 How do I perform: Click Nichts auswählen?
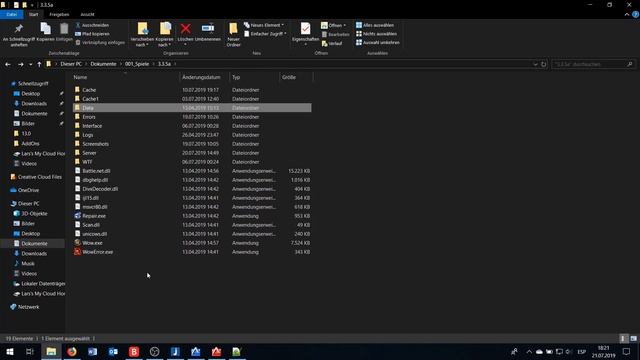pos(376,34)
